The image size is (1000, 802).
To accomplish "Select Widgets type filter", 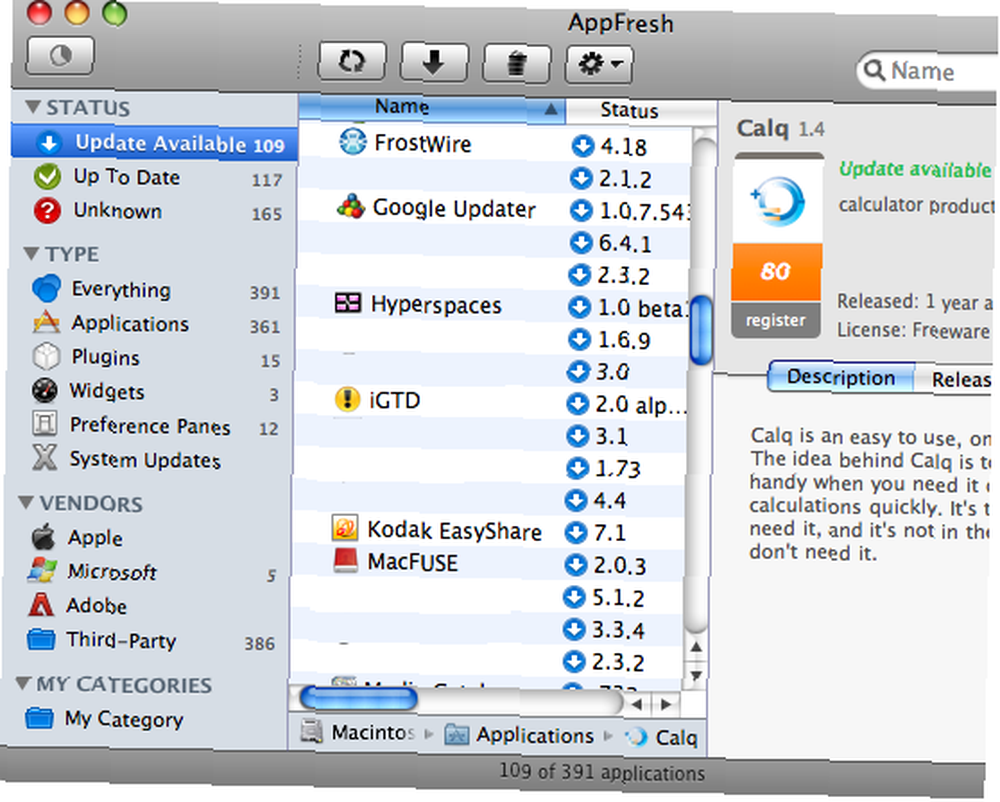I will point(151,391).
